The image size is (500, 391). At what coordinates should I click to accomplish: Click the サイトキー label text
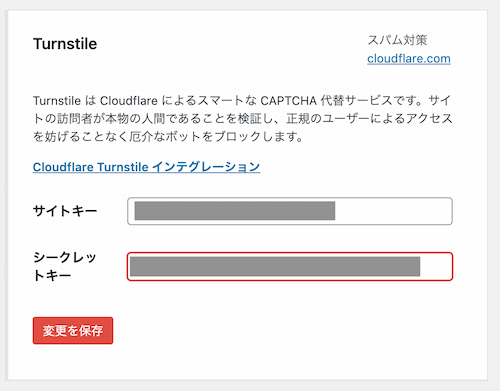click(x=65, y=211)
